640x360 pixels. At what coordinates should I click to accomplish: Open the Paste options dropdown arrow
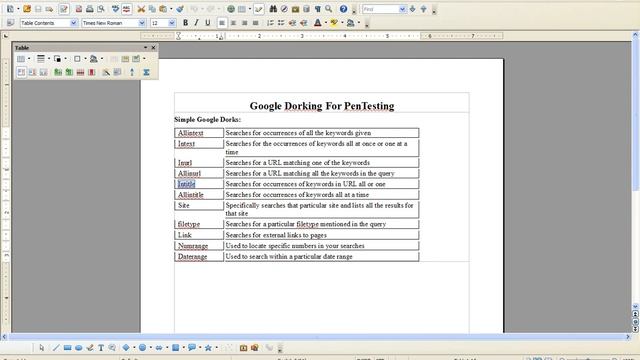click(x=171, y=9)
